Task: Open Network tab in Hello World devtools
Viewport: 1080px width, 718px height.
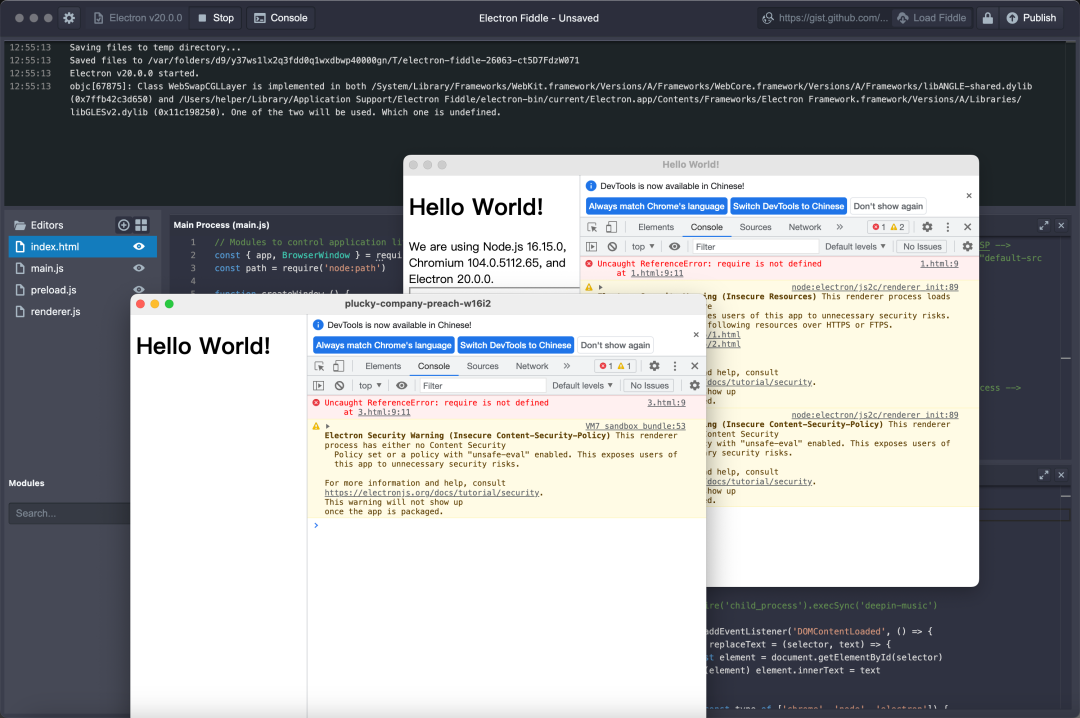Action: (804, 227)
